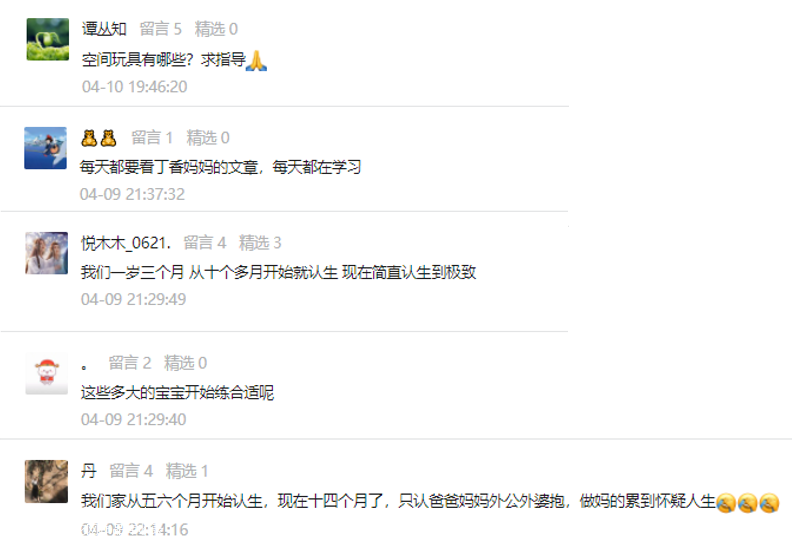Select the comment about 丁香妈妈的文章

point(220,167)
